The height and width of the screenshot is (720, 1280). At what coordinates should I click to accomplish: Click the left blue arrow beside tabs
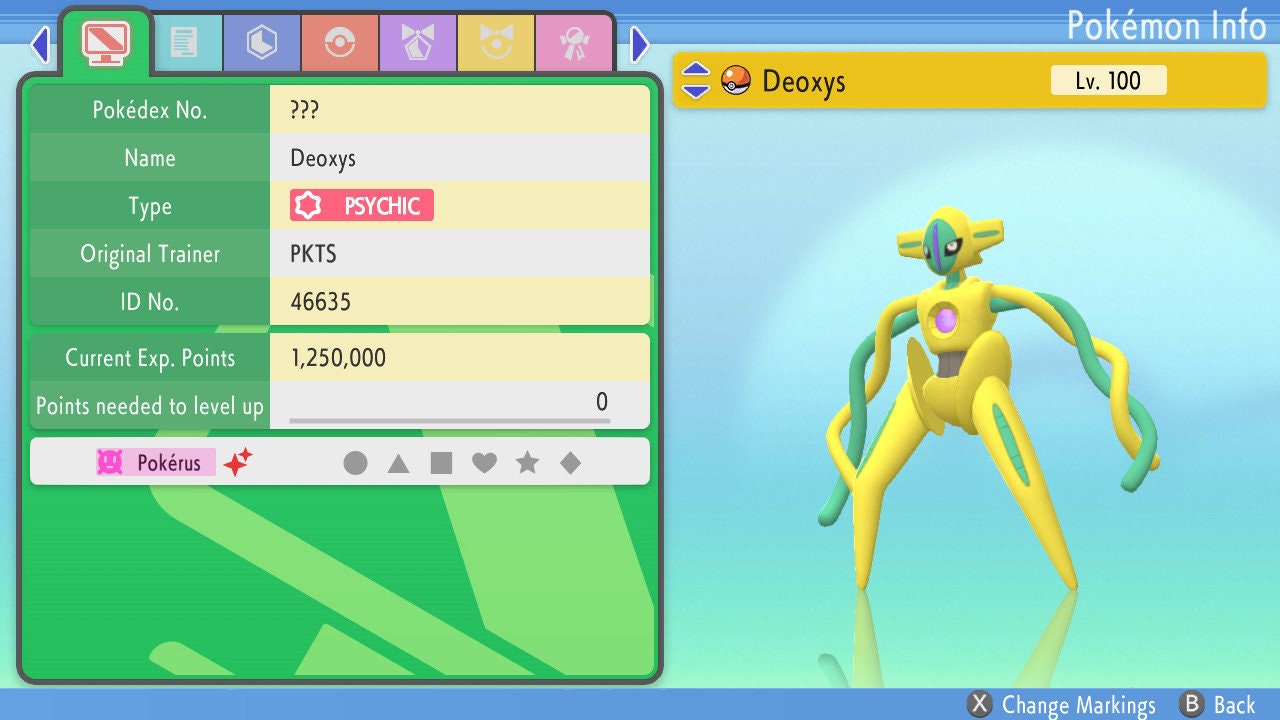coord(40,44)
